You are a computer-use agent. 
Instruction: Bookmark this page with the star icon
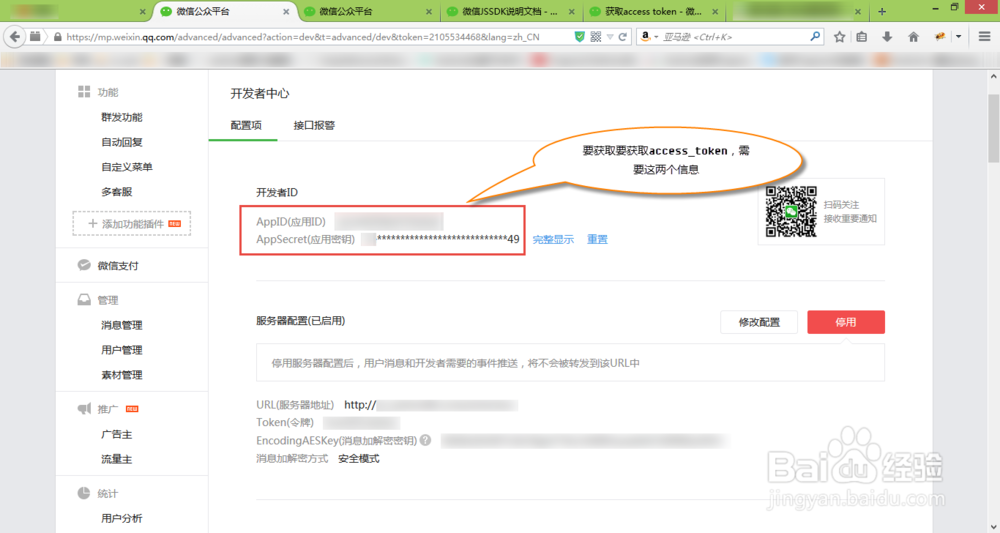tap(840, 37)
